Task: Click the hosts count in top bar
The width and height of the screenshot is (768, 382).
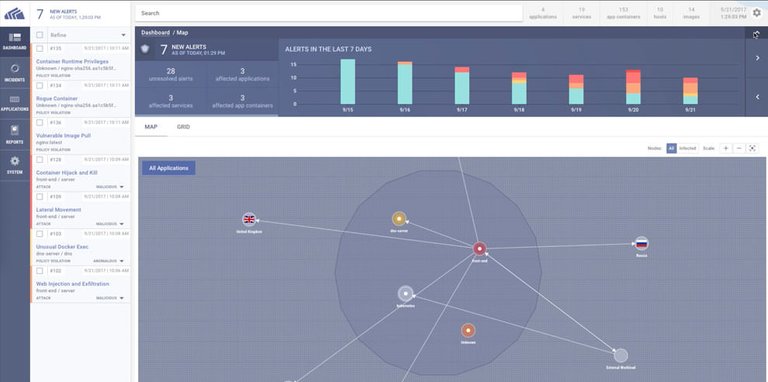Action: pos(660,13)
